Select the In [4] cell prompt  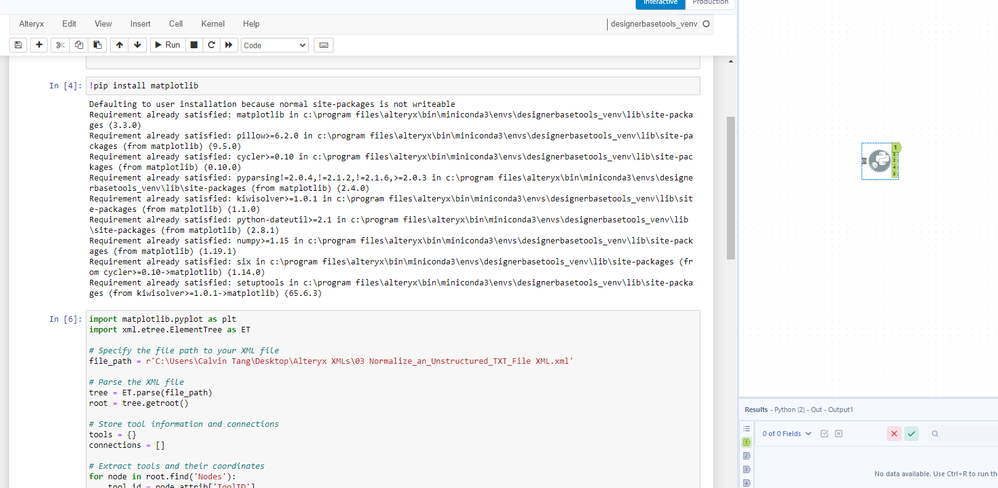tap(66, 85)
